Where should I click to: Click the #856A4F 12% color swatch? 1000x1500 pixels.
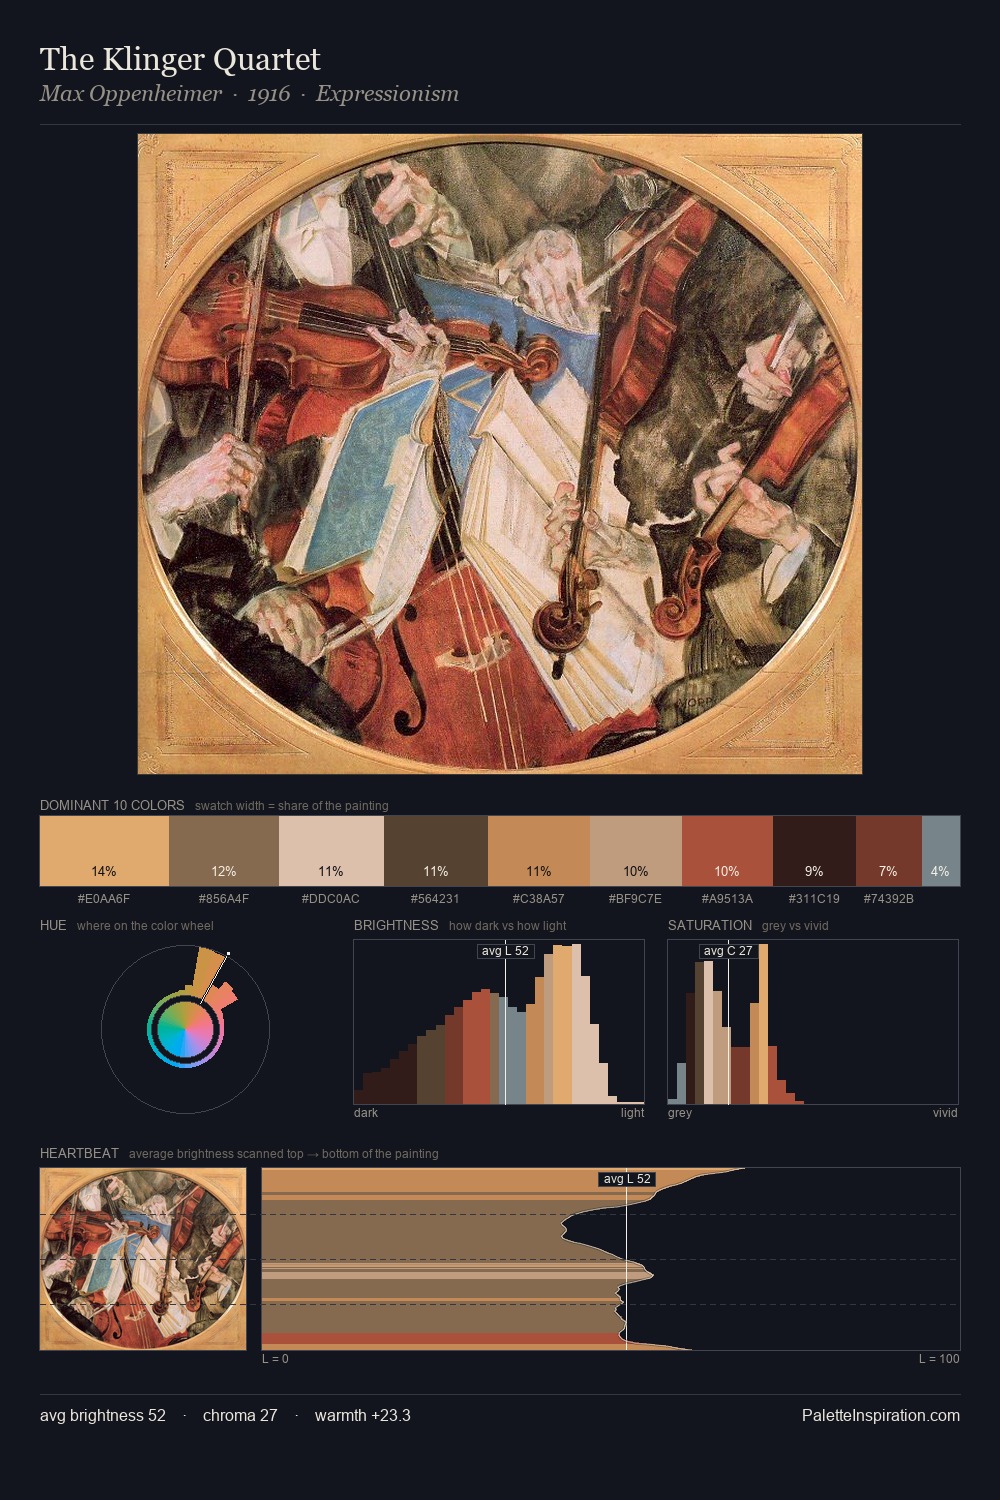tap(224, 851)
